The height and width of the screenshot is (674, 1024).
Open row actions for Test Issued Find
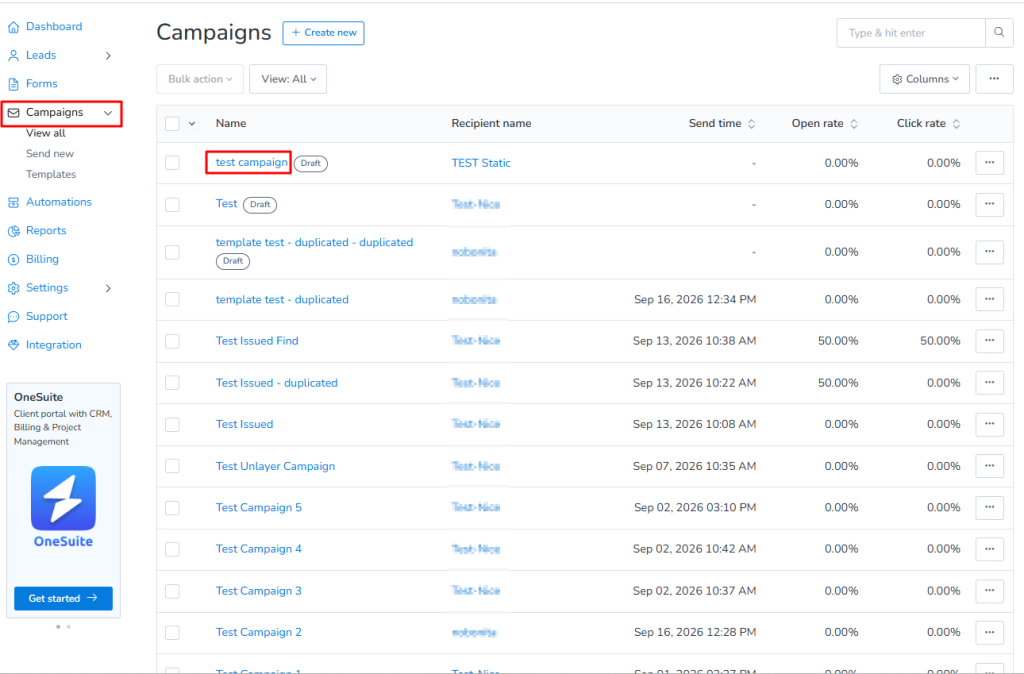(x=989, y=341)
